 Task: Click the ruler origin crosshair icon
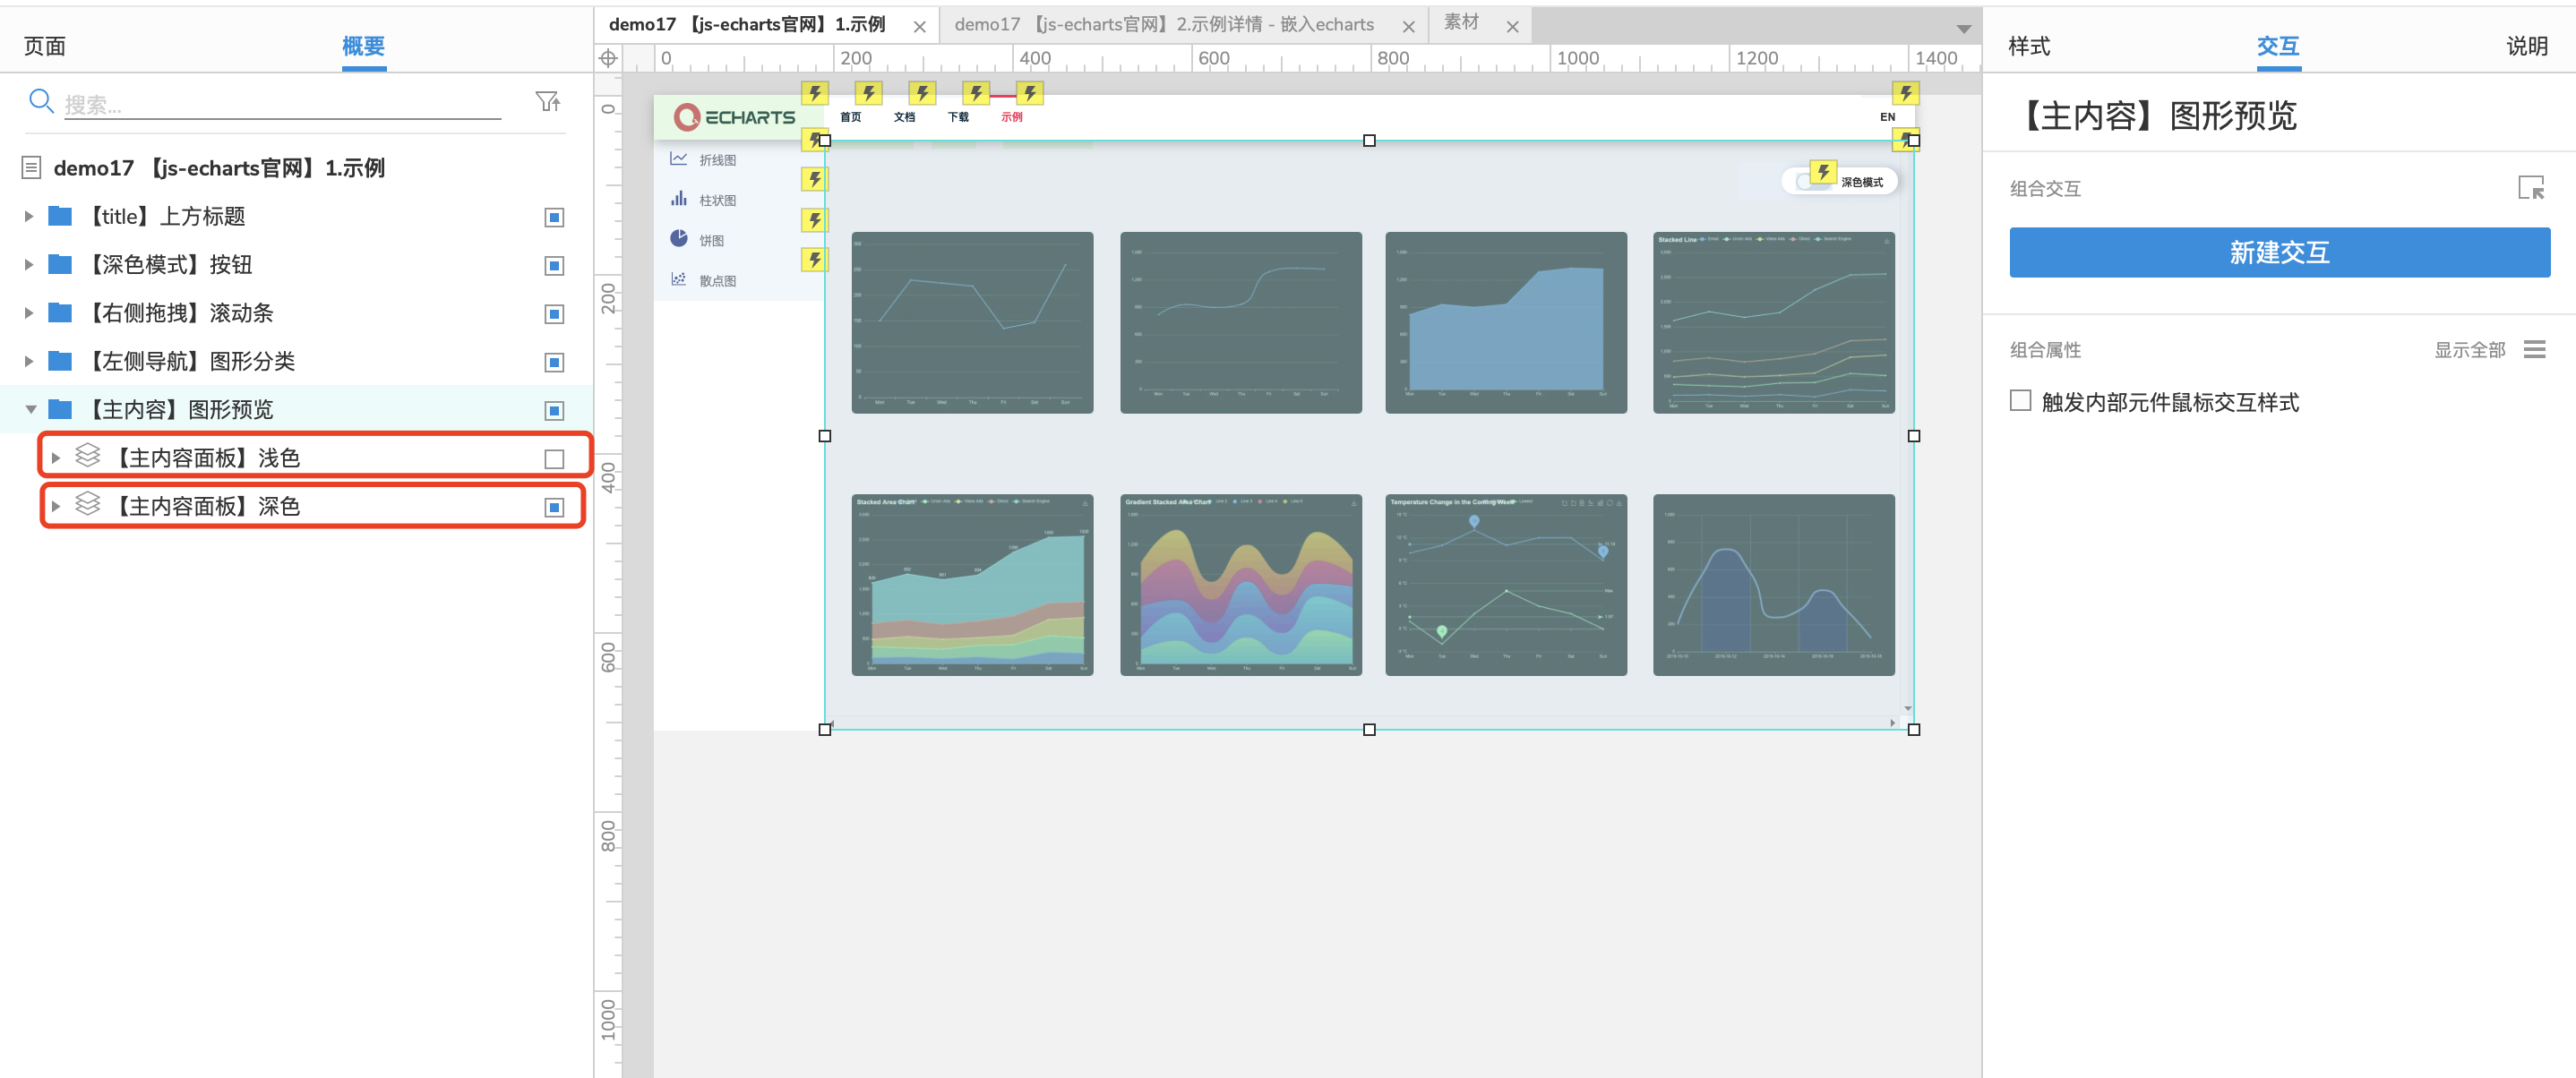(607, 59)
